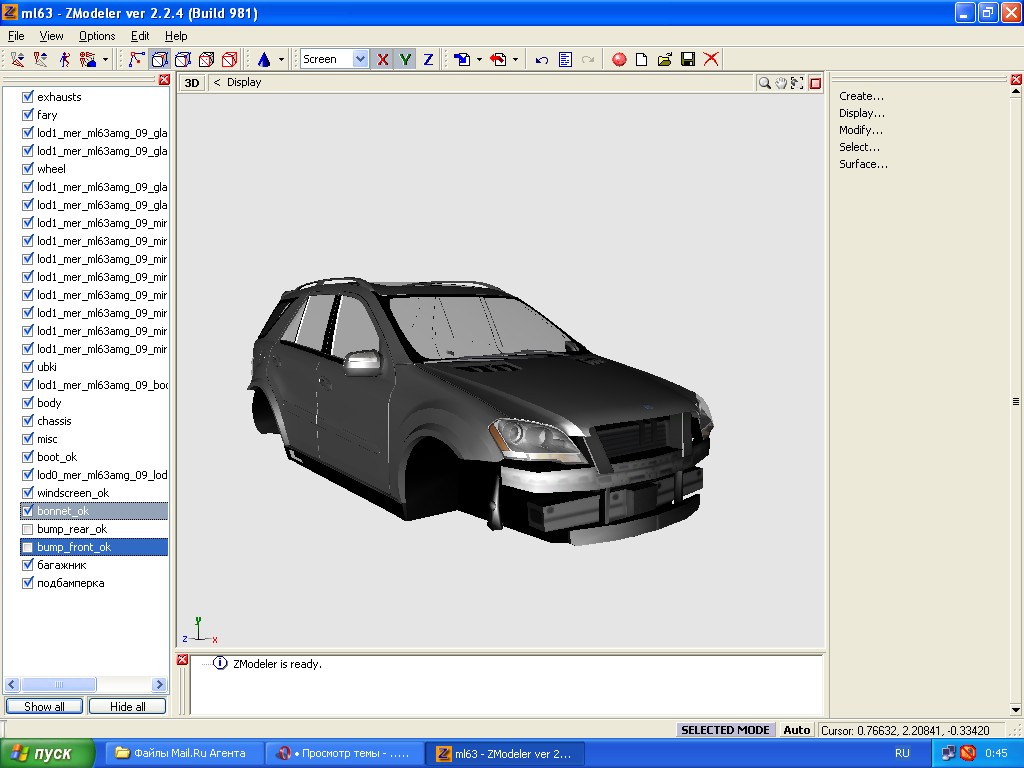The image size is (1024, 768).
Task: Switch to Edges level cube icon
Action: tap(159, 59)
